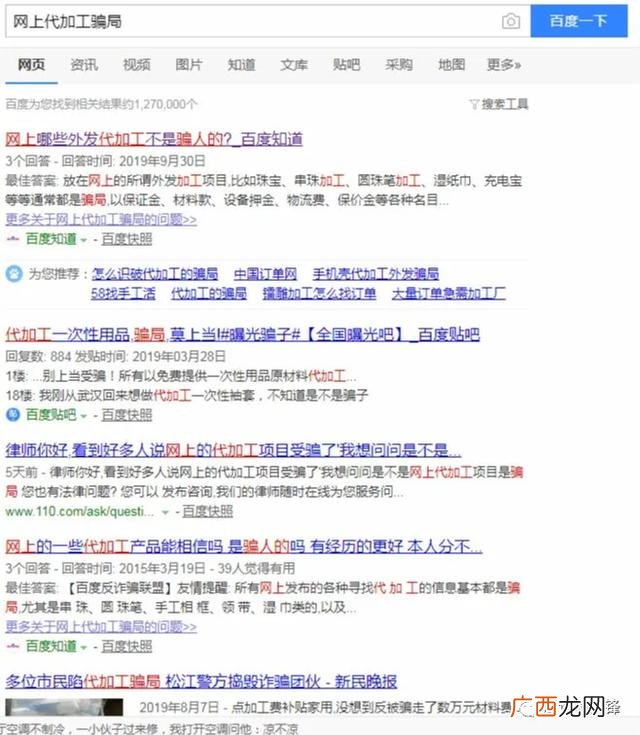Click first 更多关于网上代加工骗局的问题>> link
Image resolution: width=640 pixels, height=735 pixels.
coord(101,219)
